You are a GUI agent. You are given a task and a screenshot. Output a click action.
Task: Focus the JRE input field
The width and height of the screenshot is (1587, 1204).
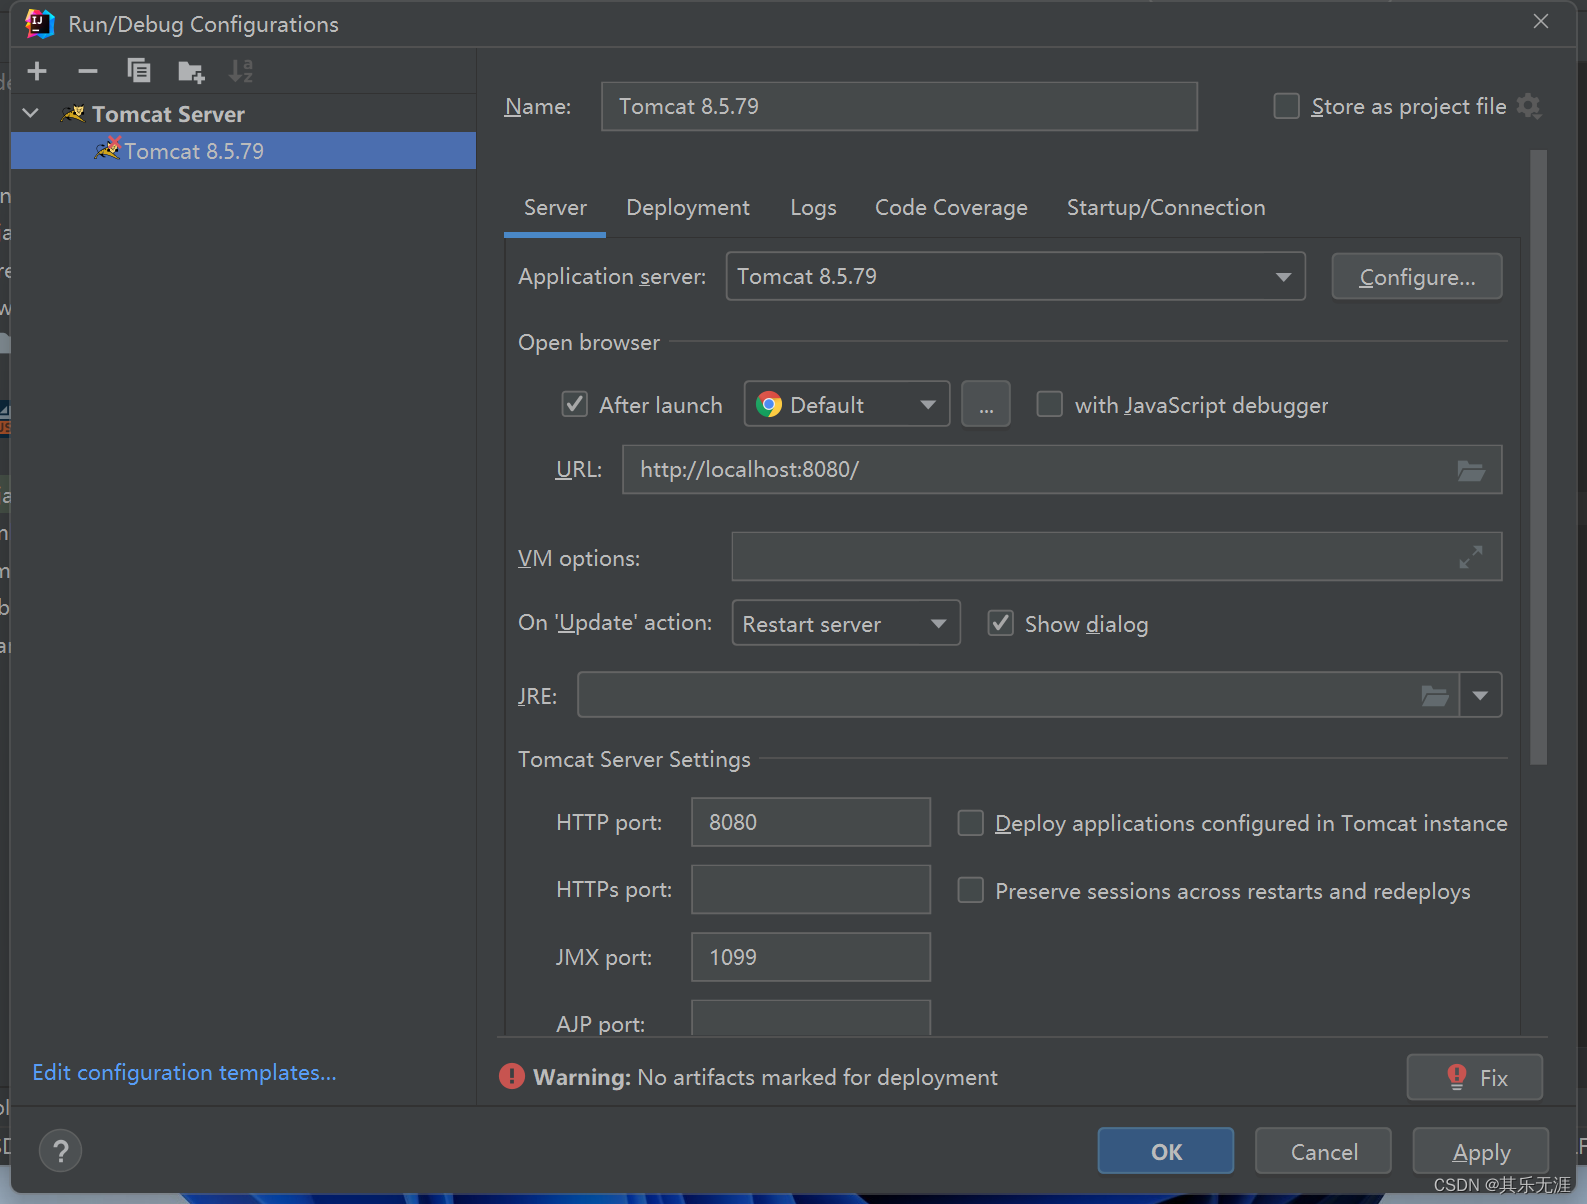tap(1018, 695)
